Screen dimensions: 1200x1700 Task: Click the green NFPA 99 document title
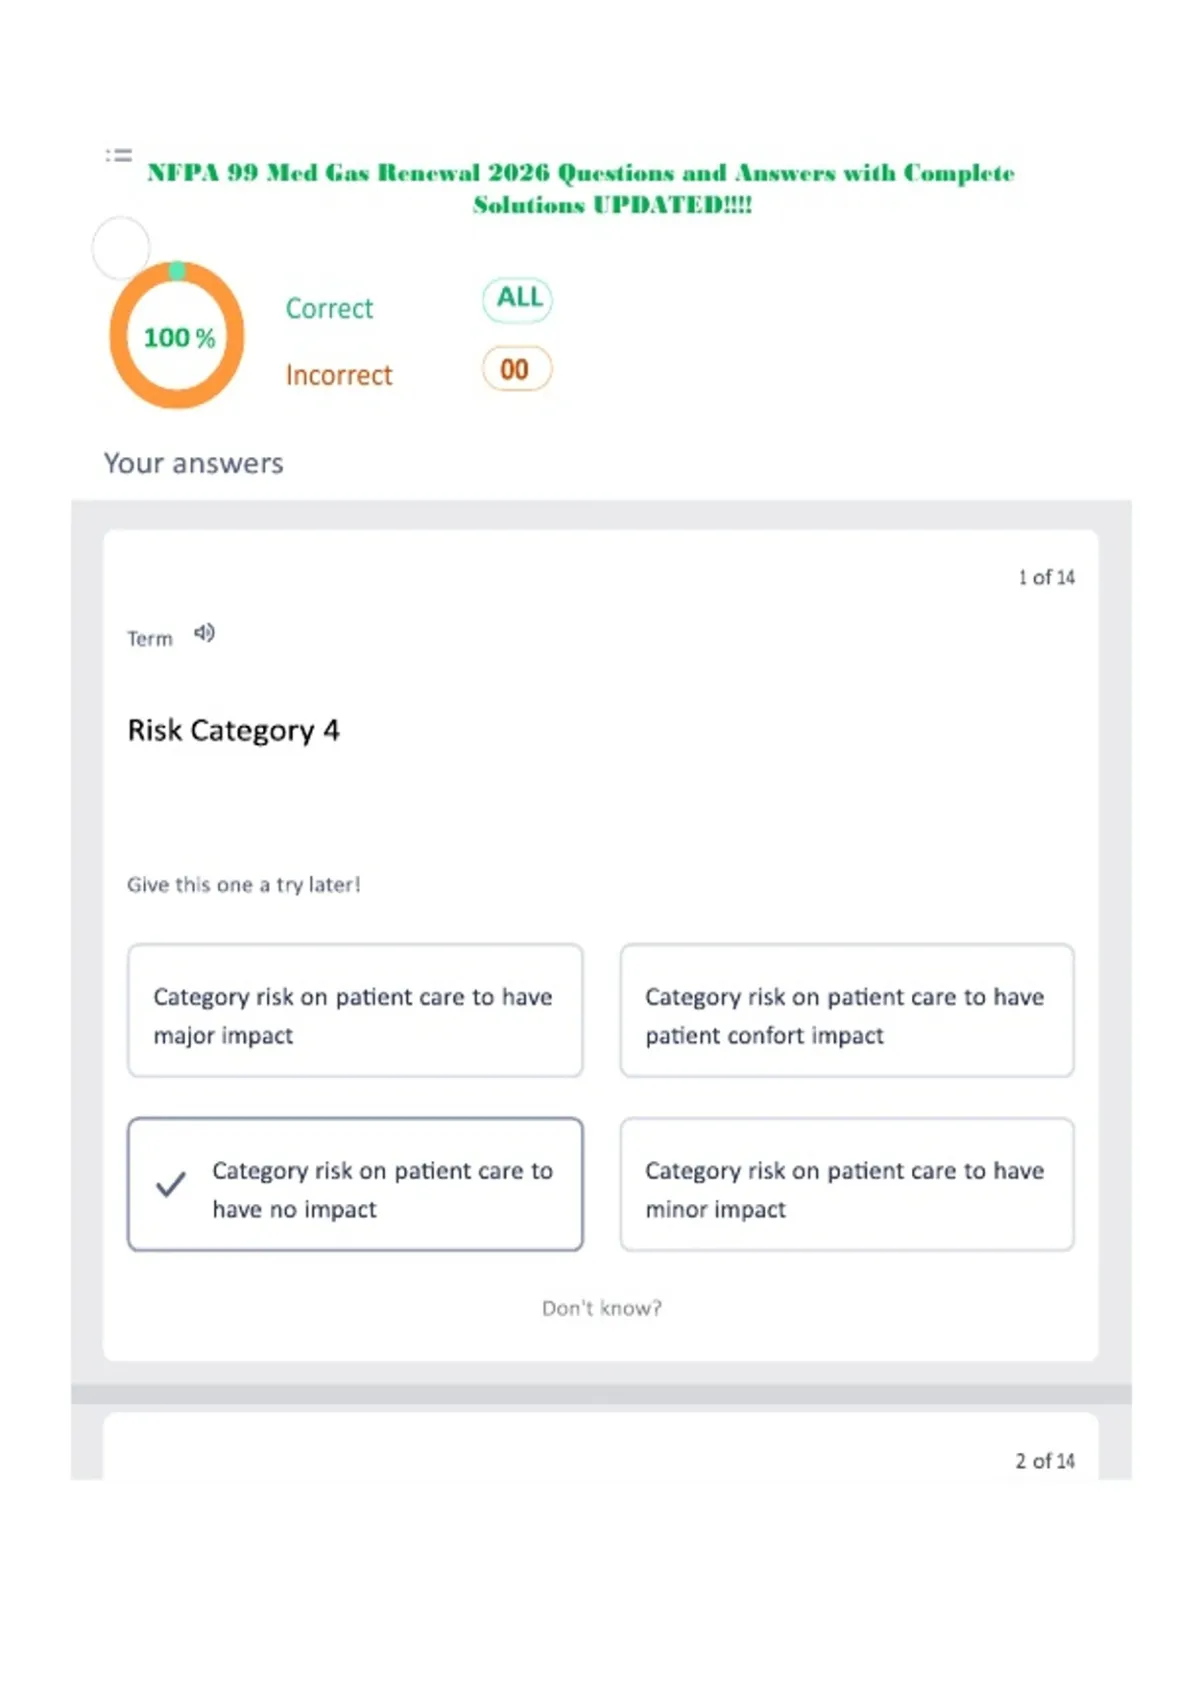click(581, 188)
